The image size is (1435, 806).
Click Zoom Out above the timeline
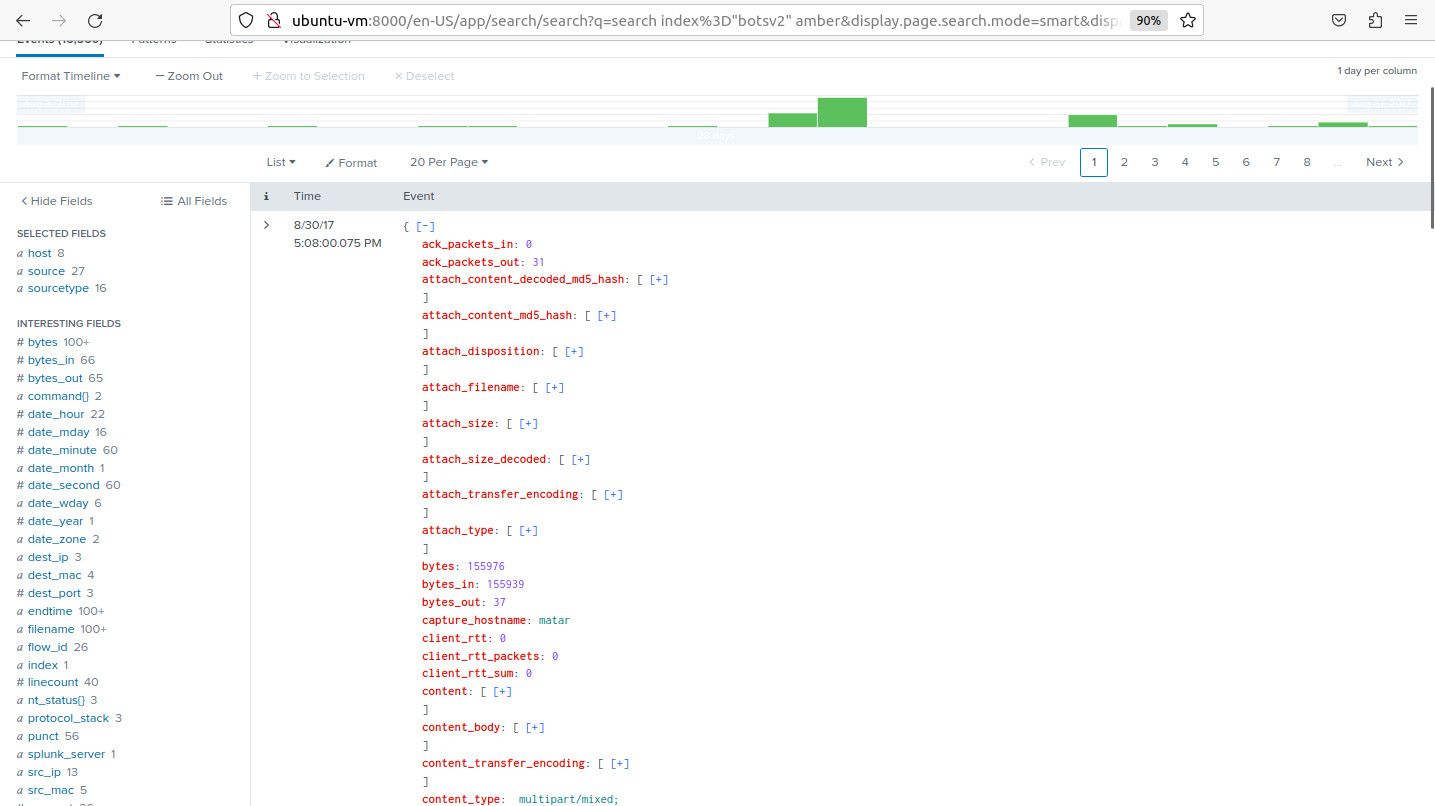coord(188,75)
